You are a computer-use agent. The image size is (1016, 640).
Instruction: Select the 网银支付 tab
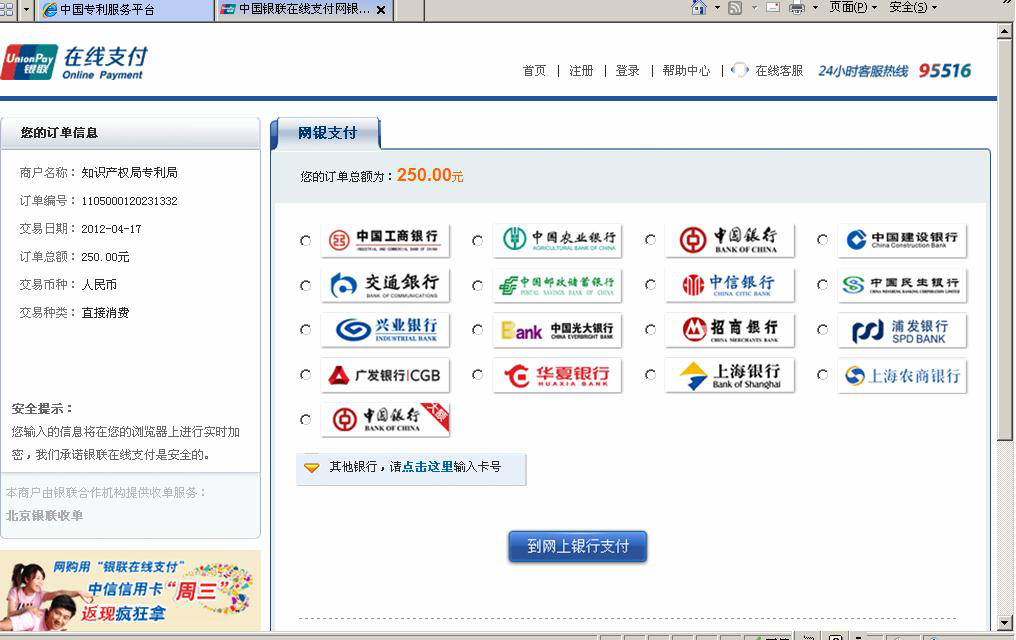pos(327,133)
